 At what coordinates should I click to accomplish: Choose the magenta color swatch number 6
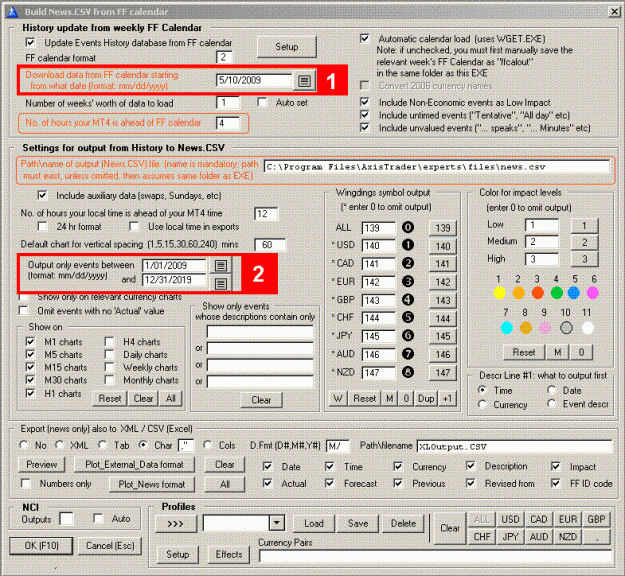click(593, 293)
